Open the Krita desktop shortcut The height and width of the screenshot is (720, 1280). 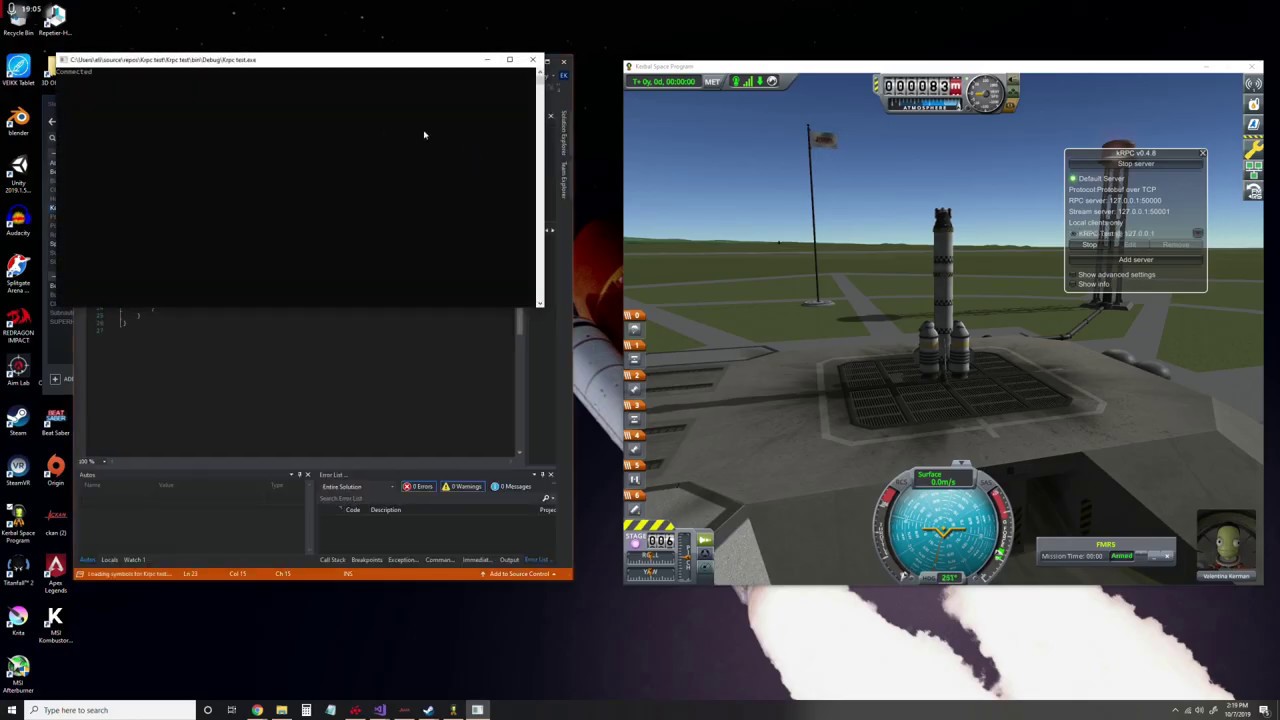coord(18,620)
